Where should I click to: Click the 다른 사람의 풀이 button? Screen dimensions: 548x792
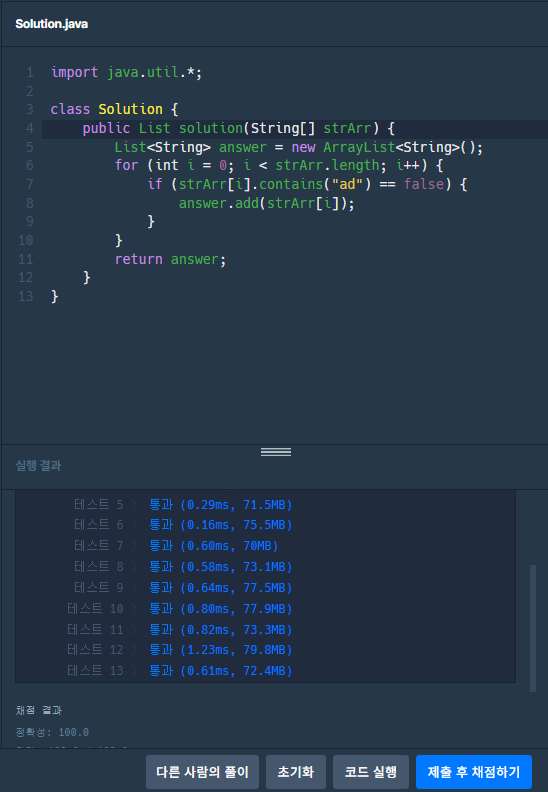click(203, 772)
